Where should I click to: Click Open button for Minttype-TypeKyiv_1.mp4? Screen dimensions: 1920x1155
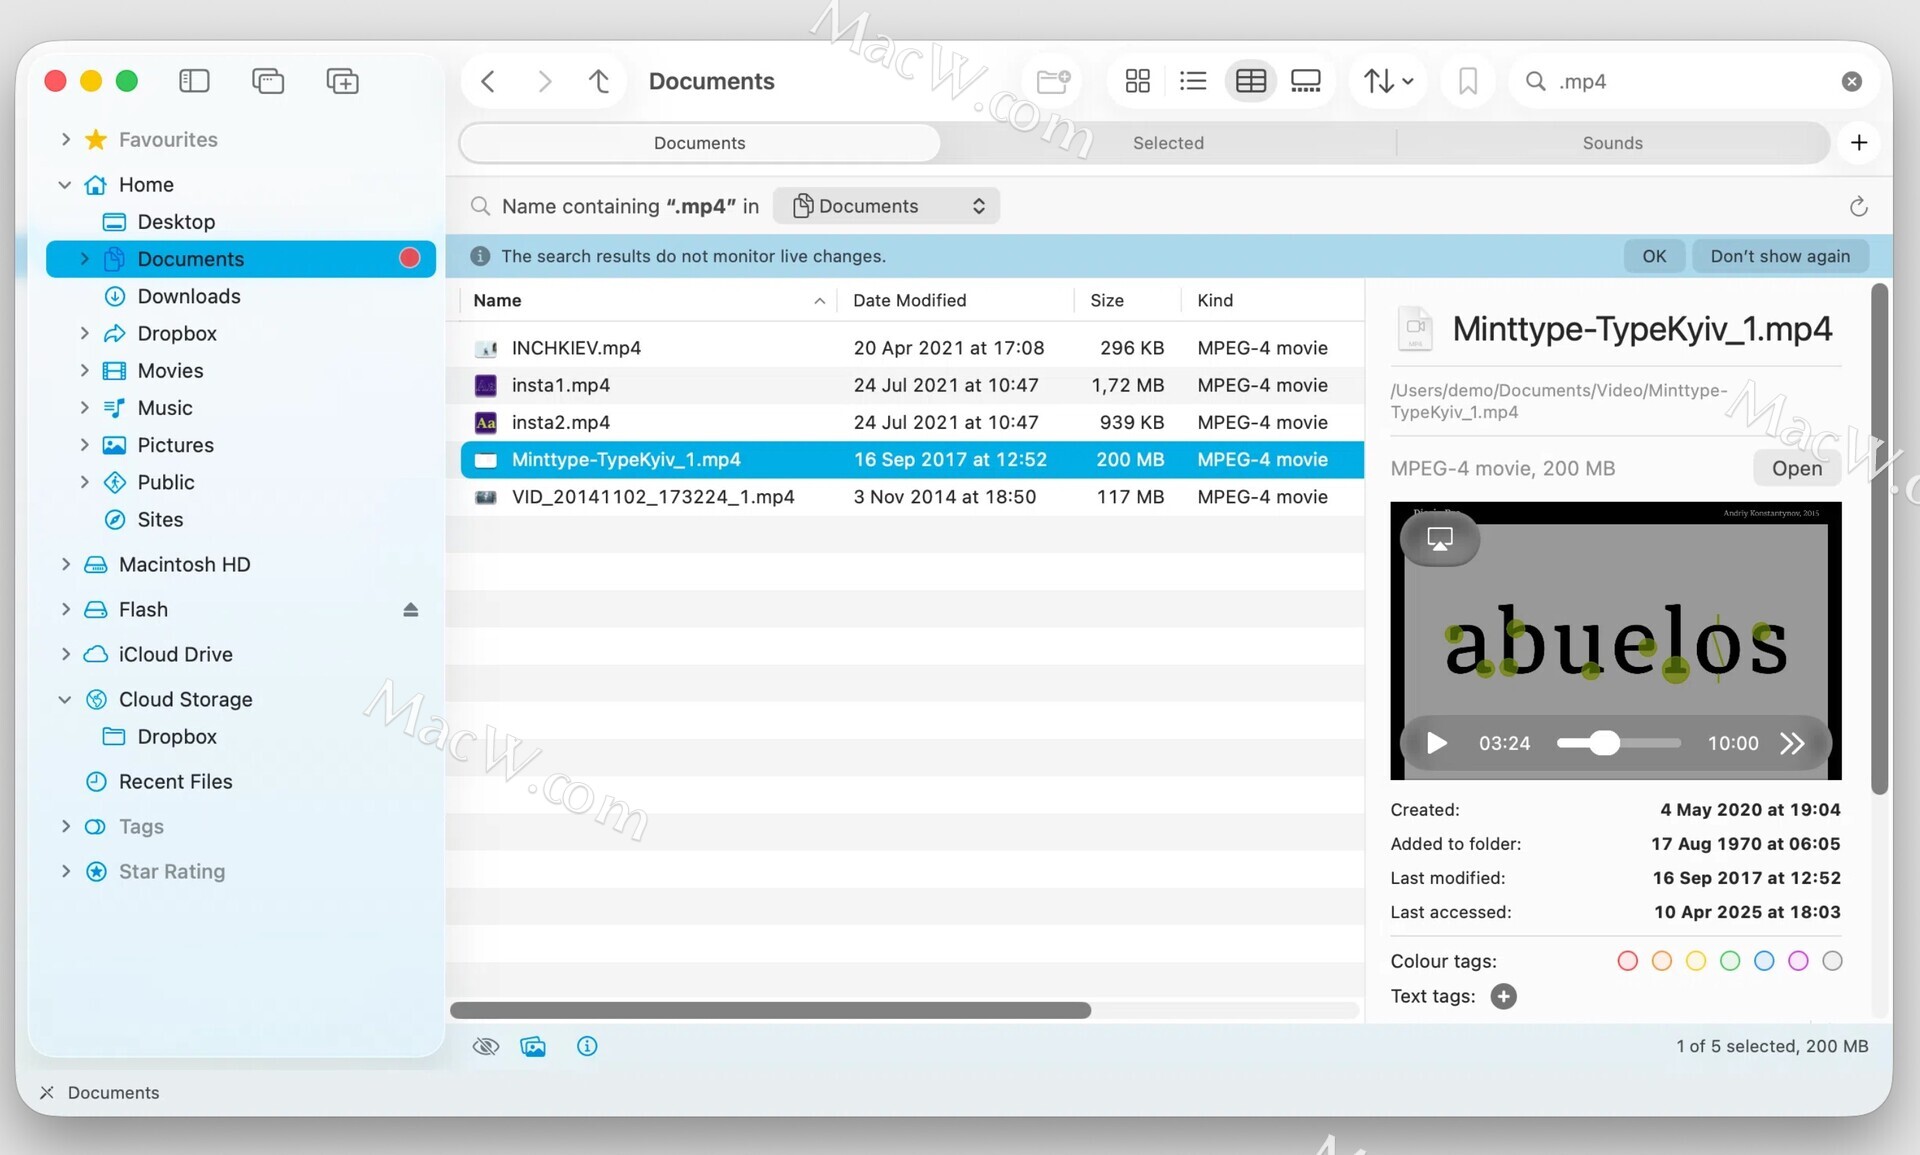pos(1796,468)
